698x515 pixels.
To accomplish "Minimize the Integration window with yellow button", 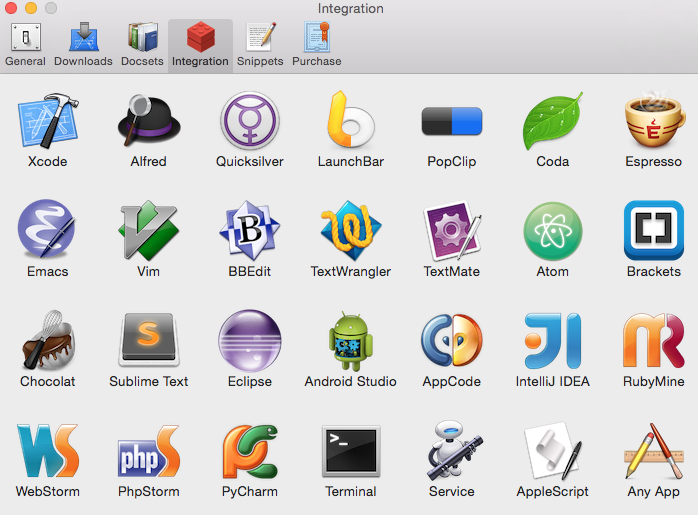I will tap(31, 8).
